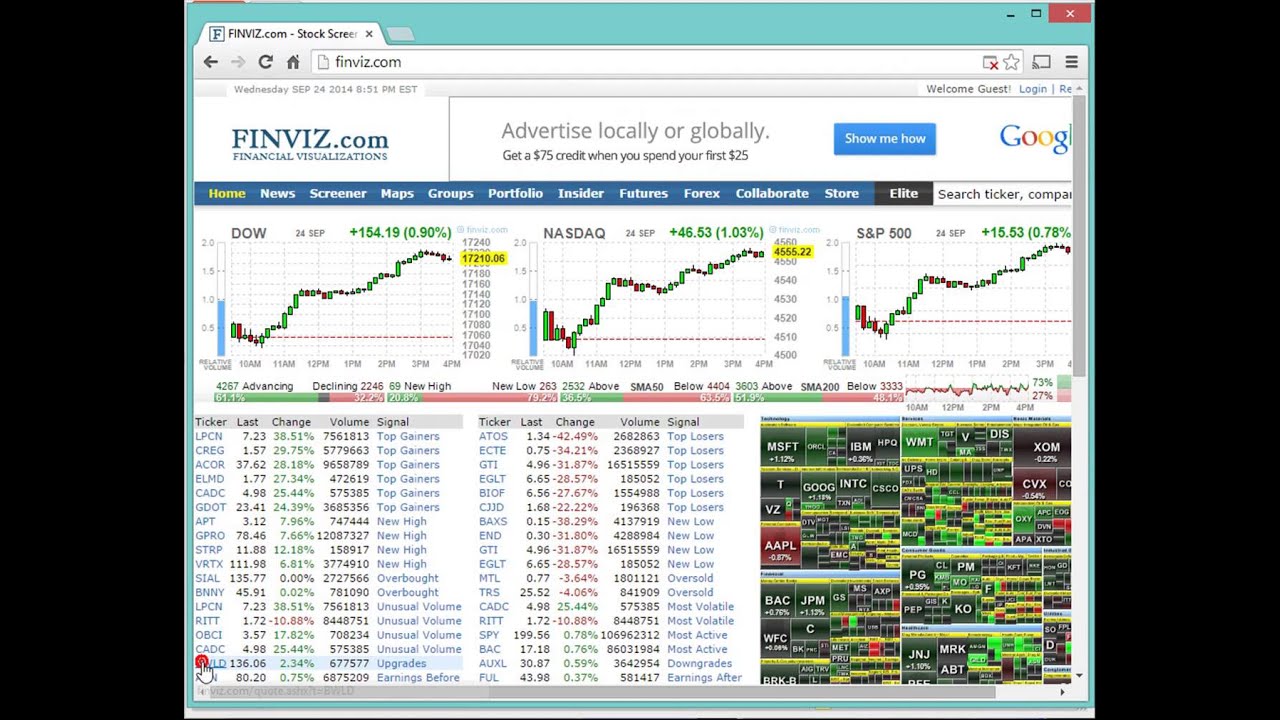Open the Maps page
The height and width of the screenshot is (720, 1280).
(x=397, y=193)
